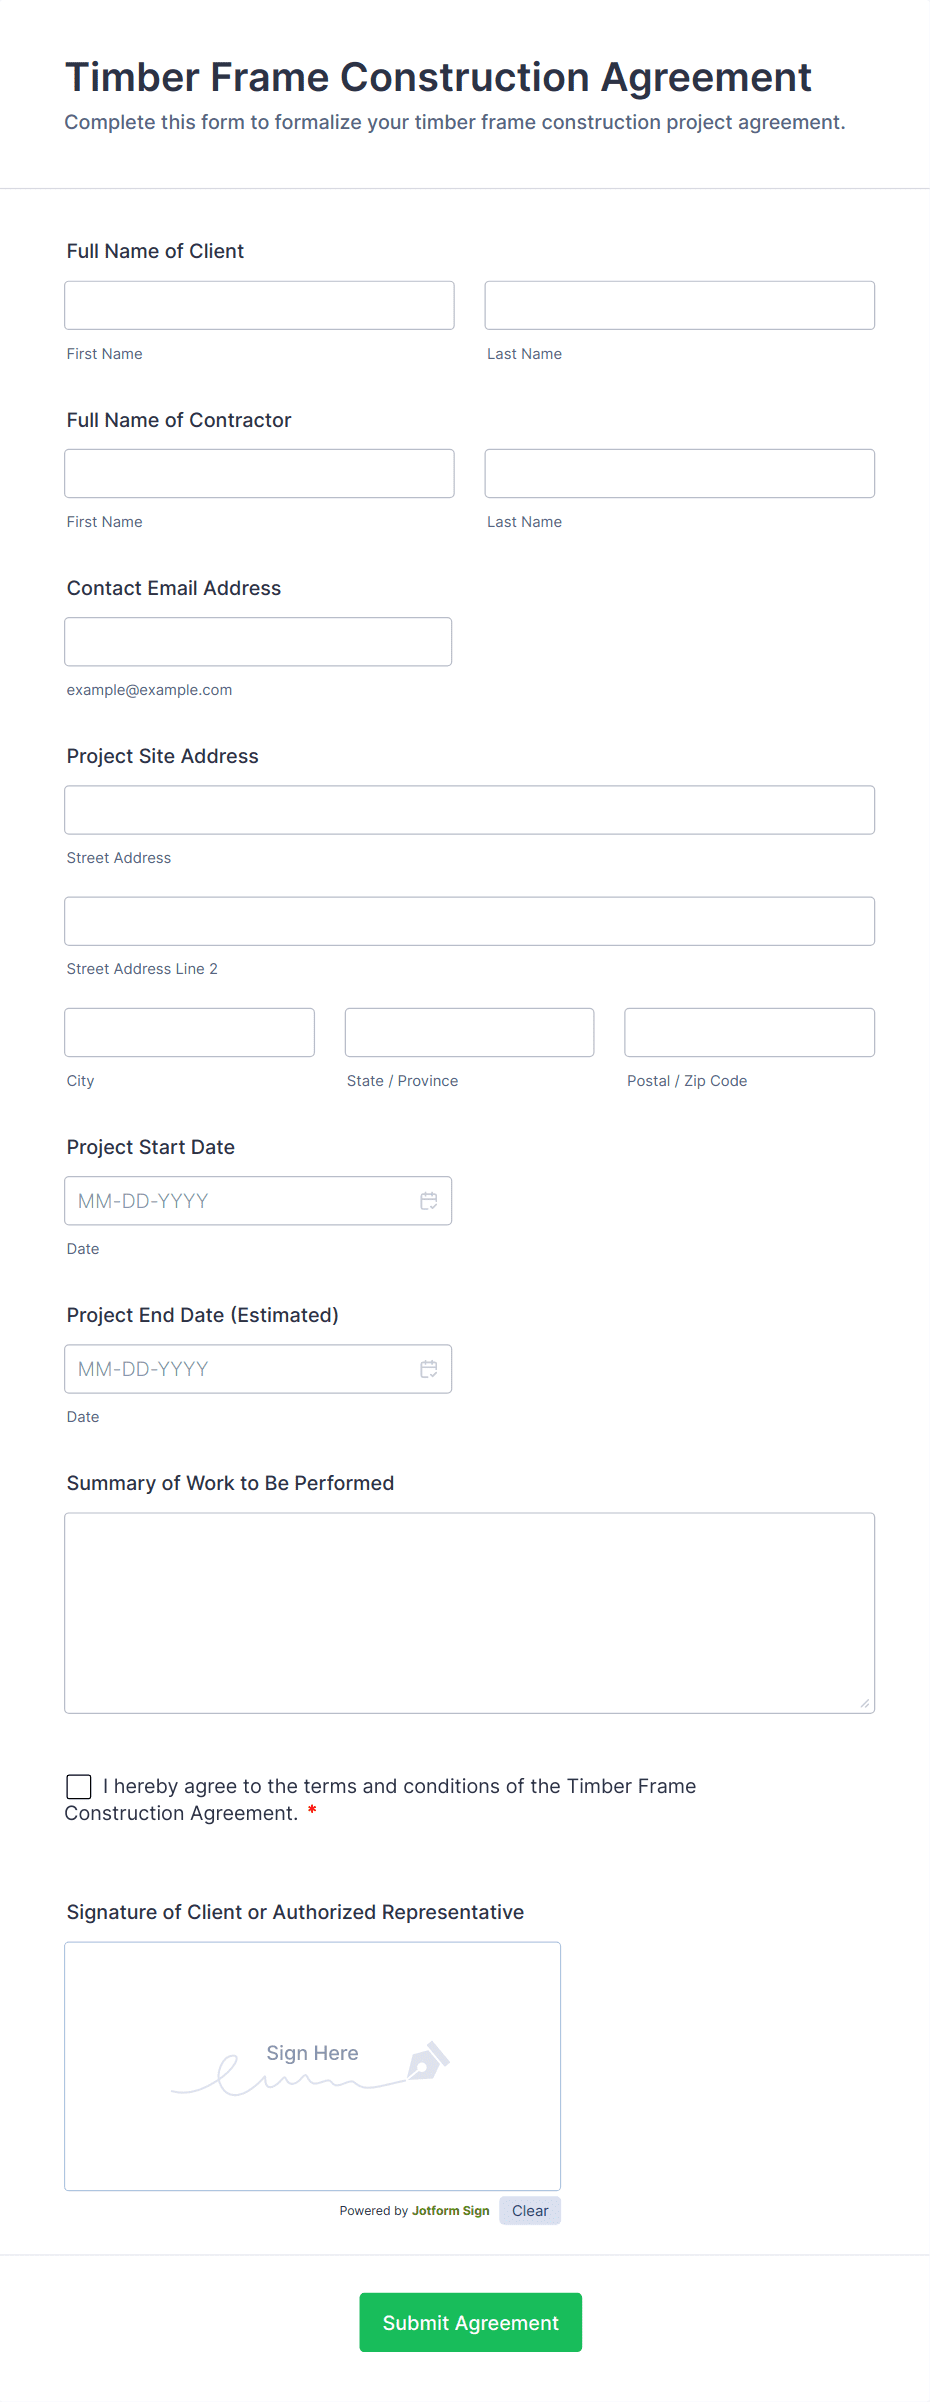The height and width of the screenshot is (2402, 930).
Task: Click the Contact Email Address field
Action: click(x=257, y=641)
